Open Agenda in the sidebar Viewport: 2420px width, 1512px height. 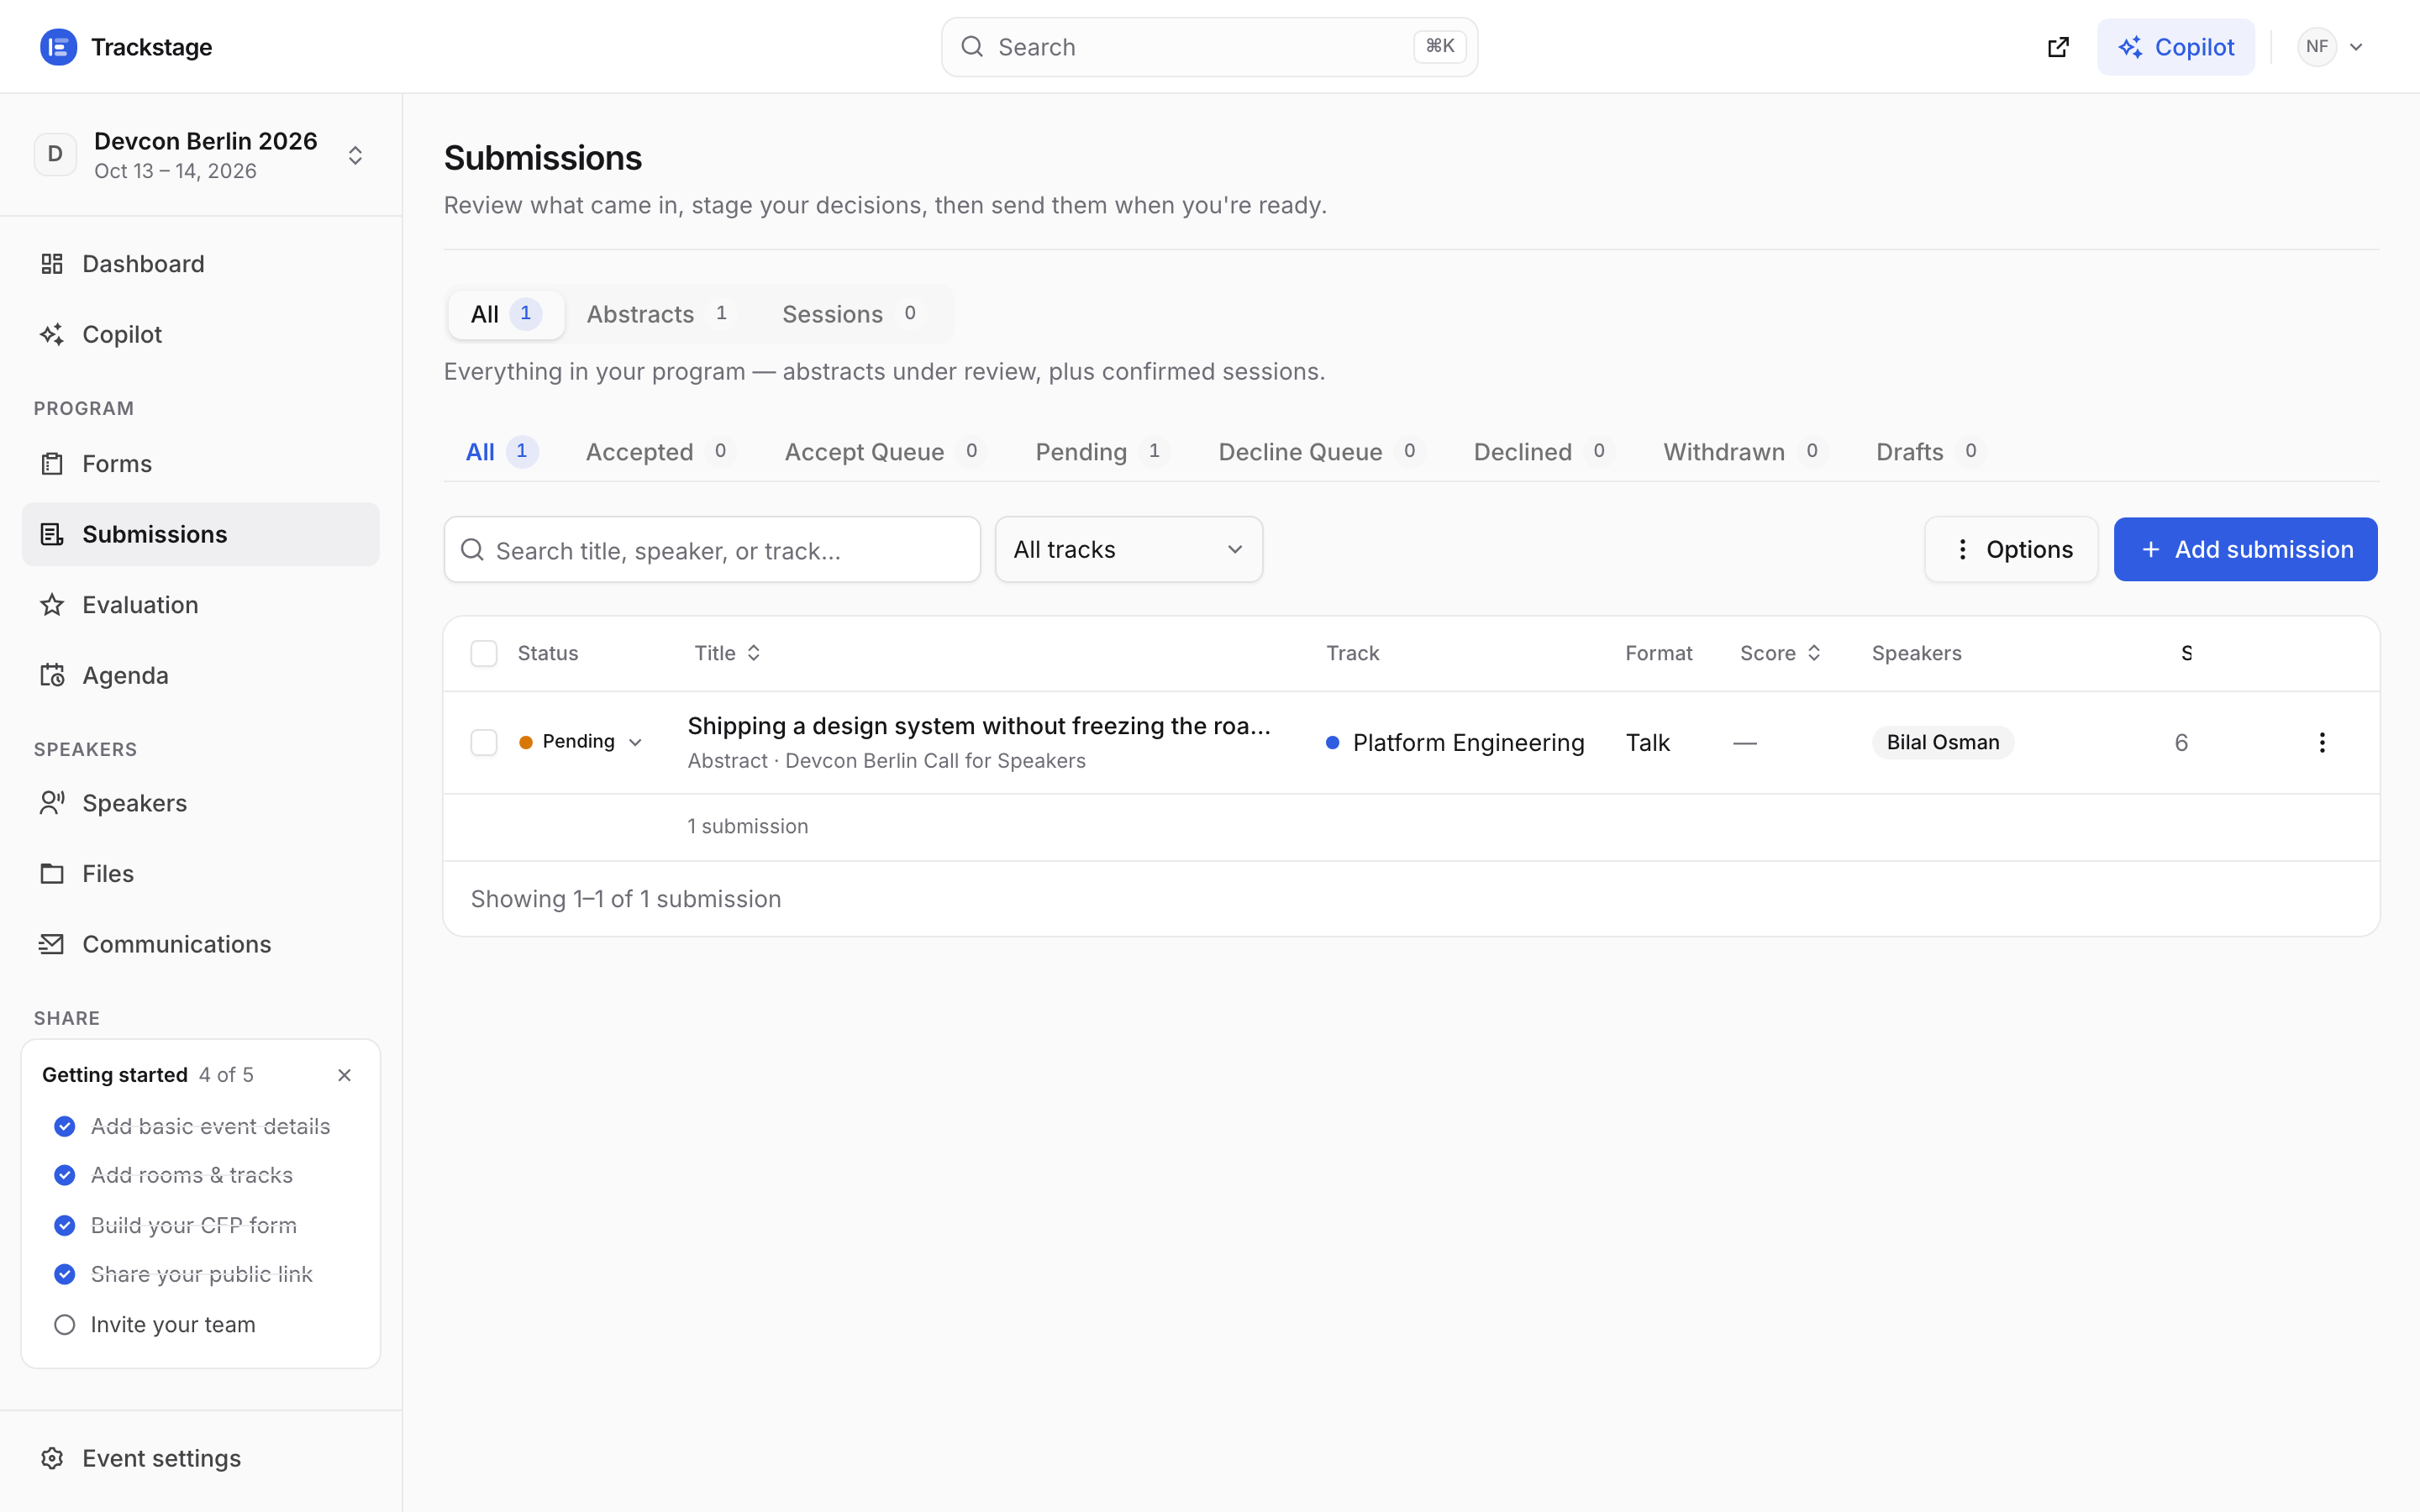[200, 675]
